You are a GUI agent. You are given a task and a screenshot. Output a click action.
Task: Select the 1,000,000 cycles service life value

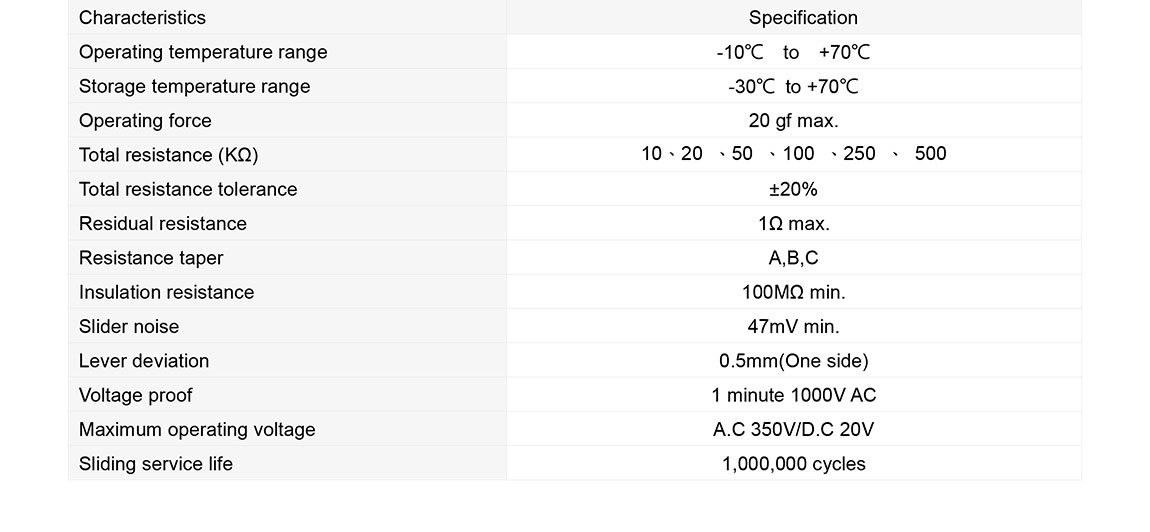coord(793,464)
